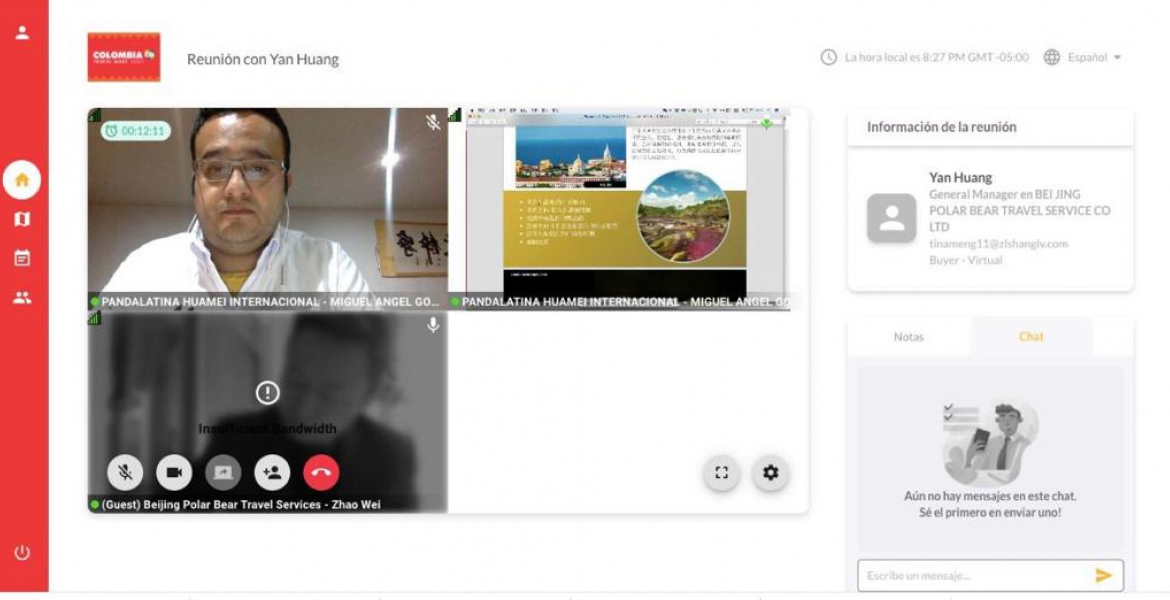Send the chat message with arrow icon
Viewport: 1170px width, 600px height.
coord(1103,575)
